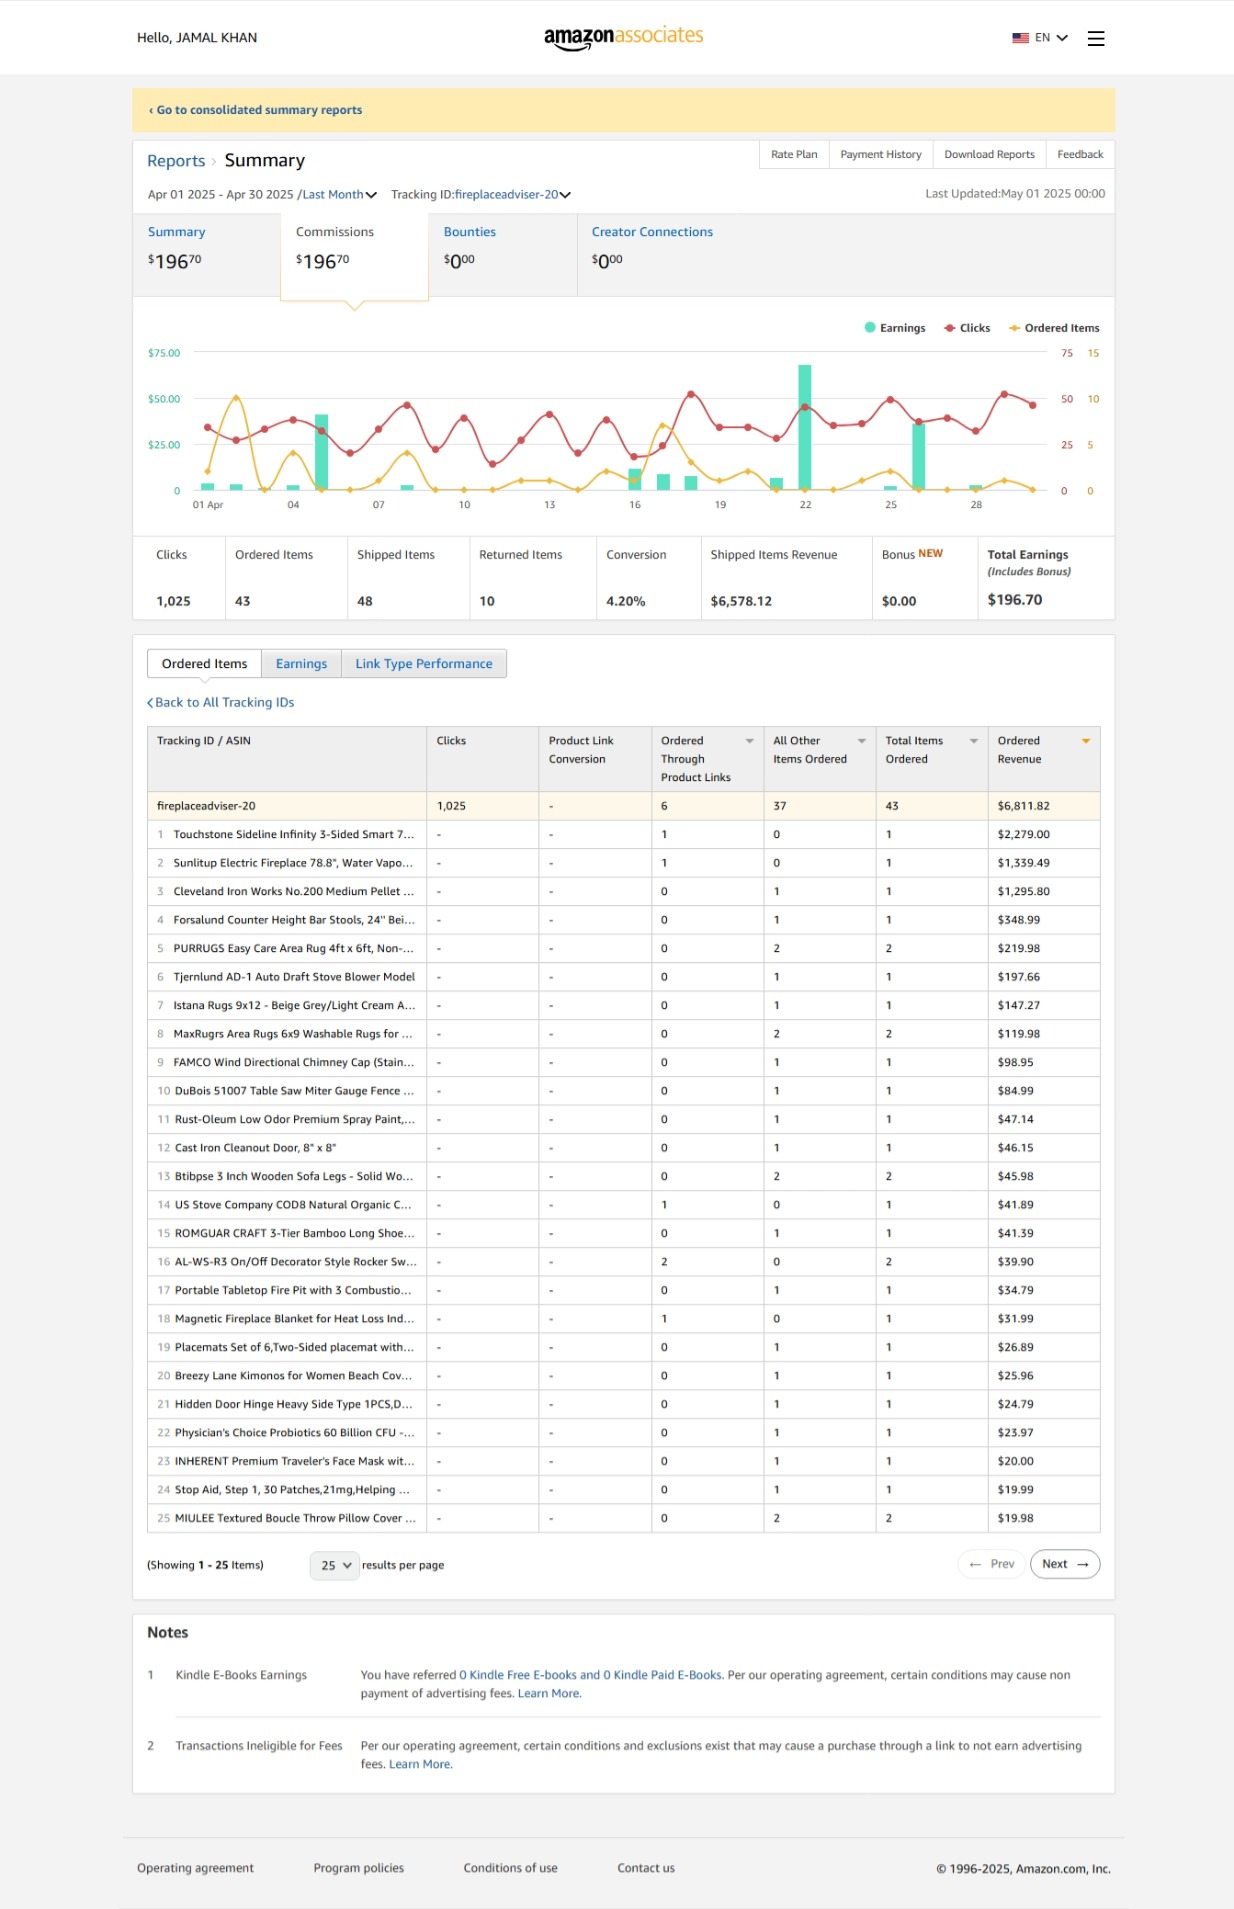The height and width of the screenshot is (1909, 1234).
Task: Click US Stove Company COD8 row
Action: point(623,1205)
